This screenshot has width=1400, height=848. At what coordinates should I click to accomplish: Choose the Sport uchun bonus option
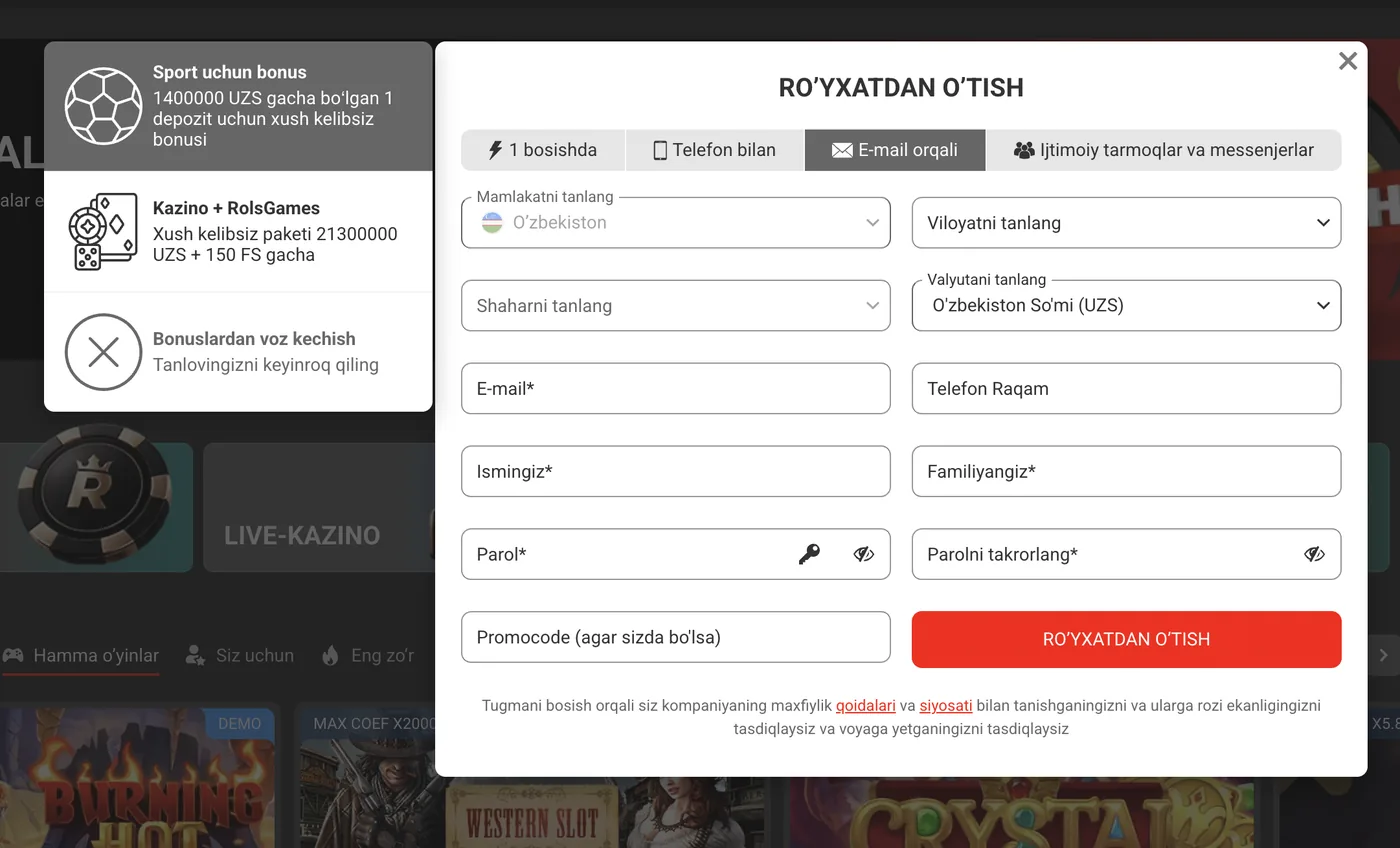(x=238, y=106)
